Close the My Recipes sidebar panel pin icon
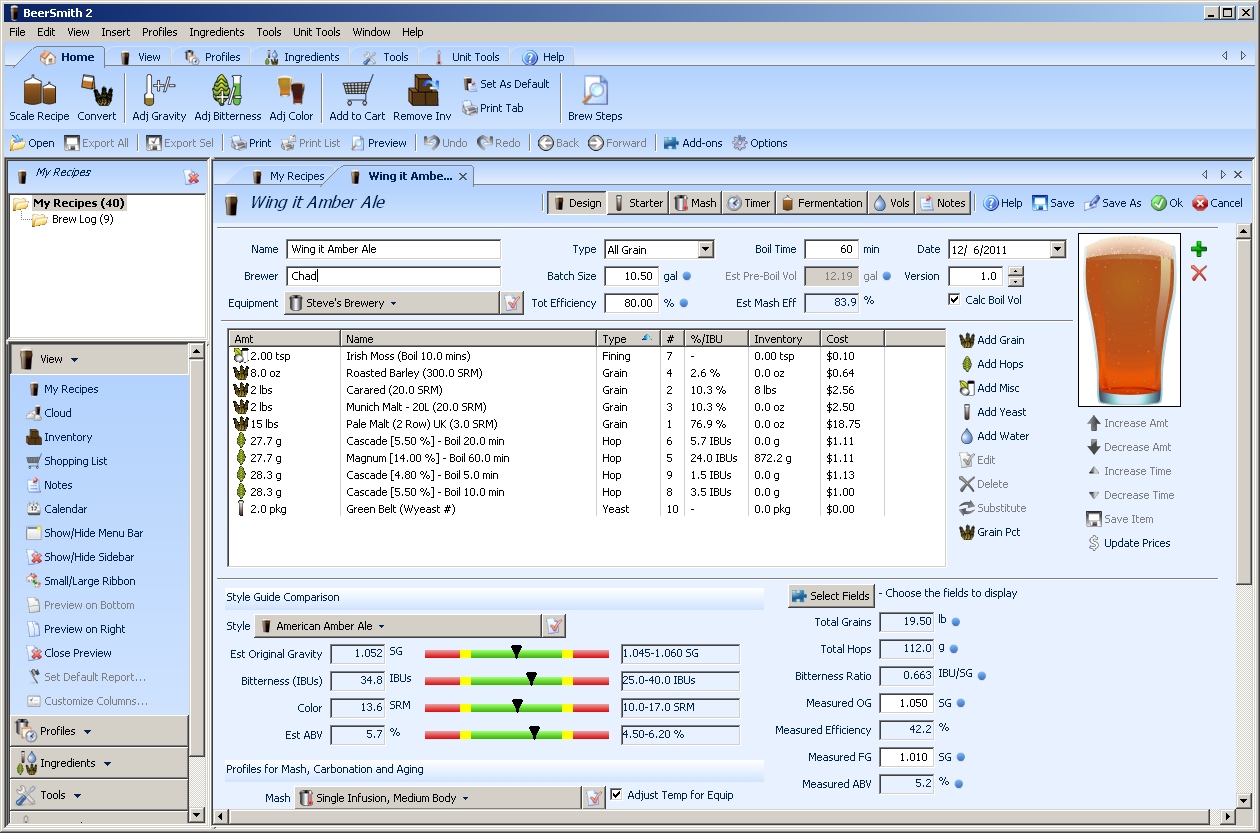The height and width of the screenshot is (833, 1260). [x=192, y=177]
